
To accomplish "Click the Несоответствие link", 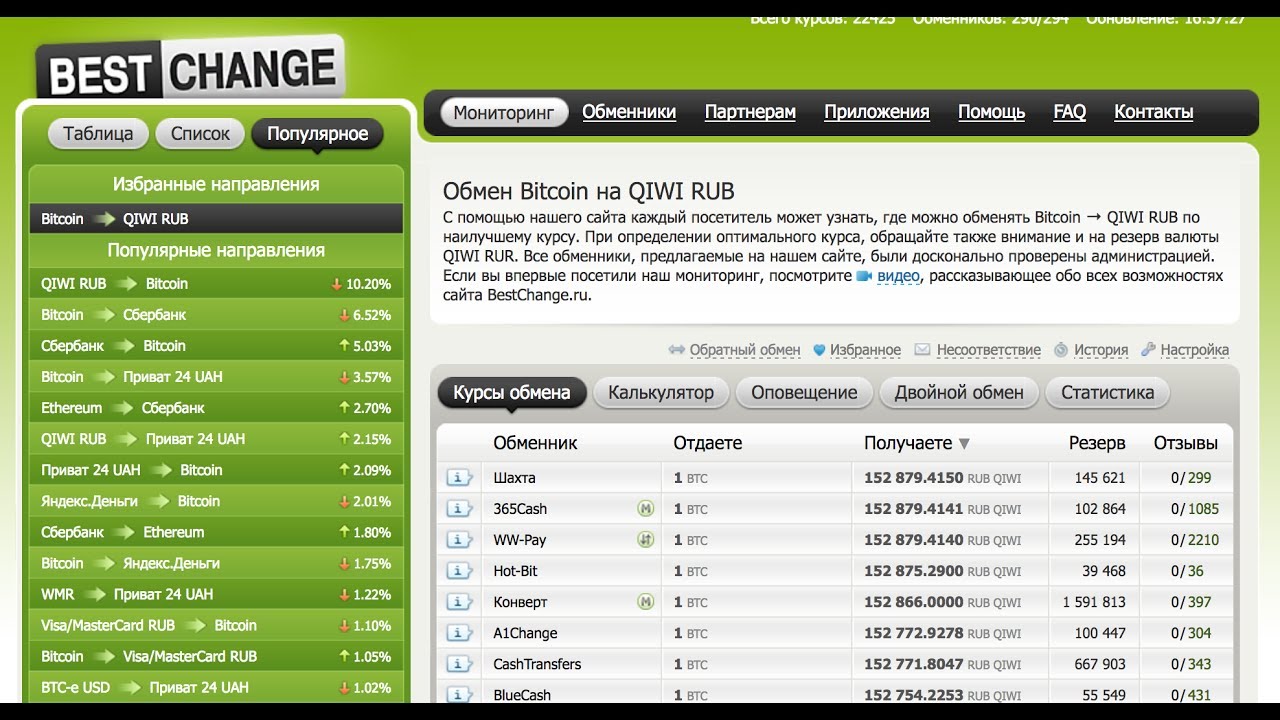I will (x=988, y=350).
